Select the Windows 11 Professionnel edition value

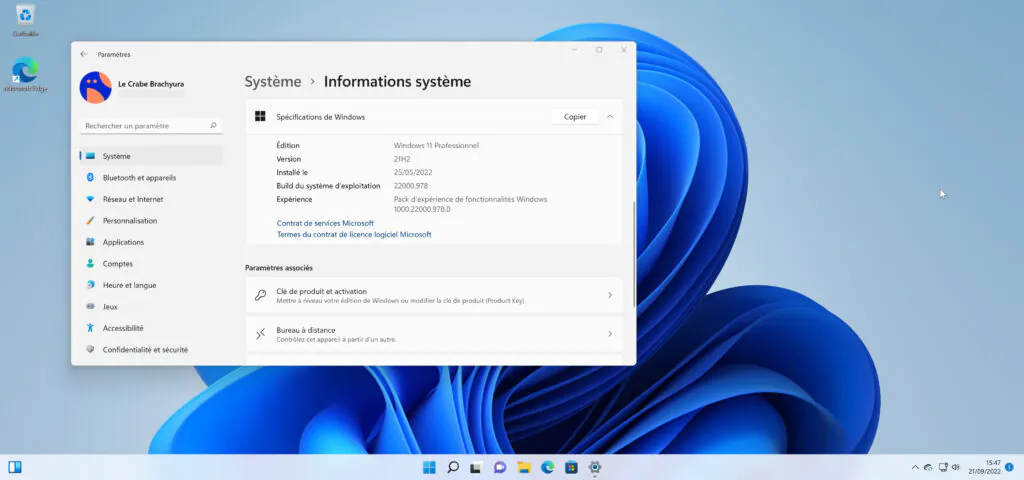tap(436, 146)
